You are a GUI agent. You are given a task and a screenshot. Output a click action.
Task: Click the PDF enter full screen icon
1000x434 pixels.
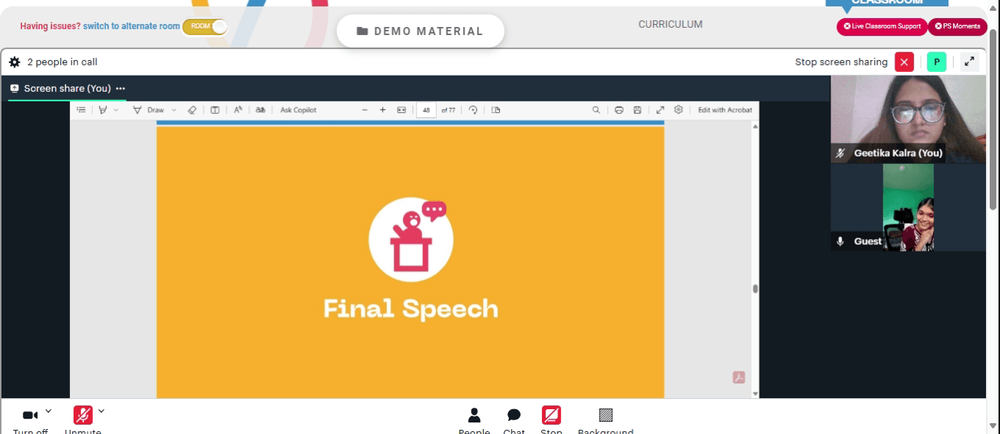pos(660,110)
